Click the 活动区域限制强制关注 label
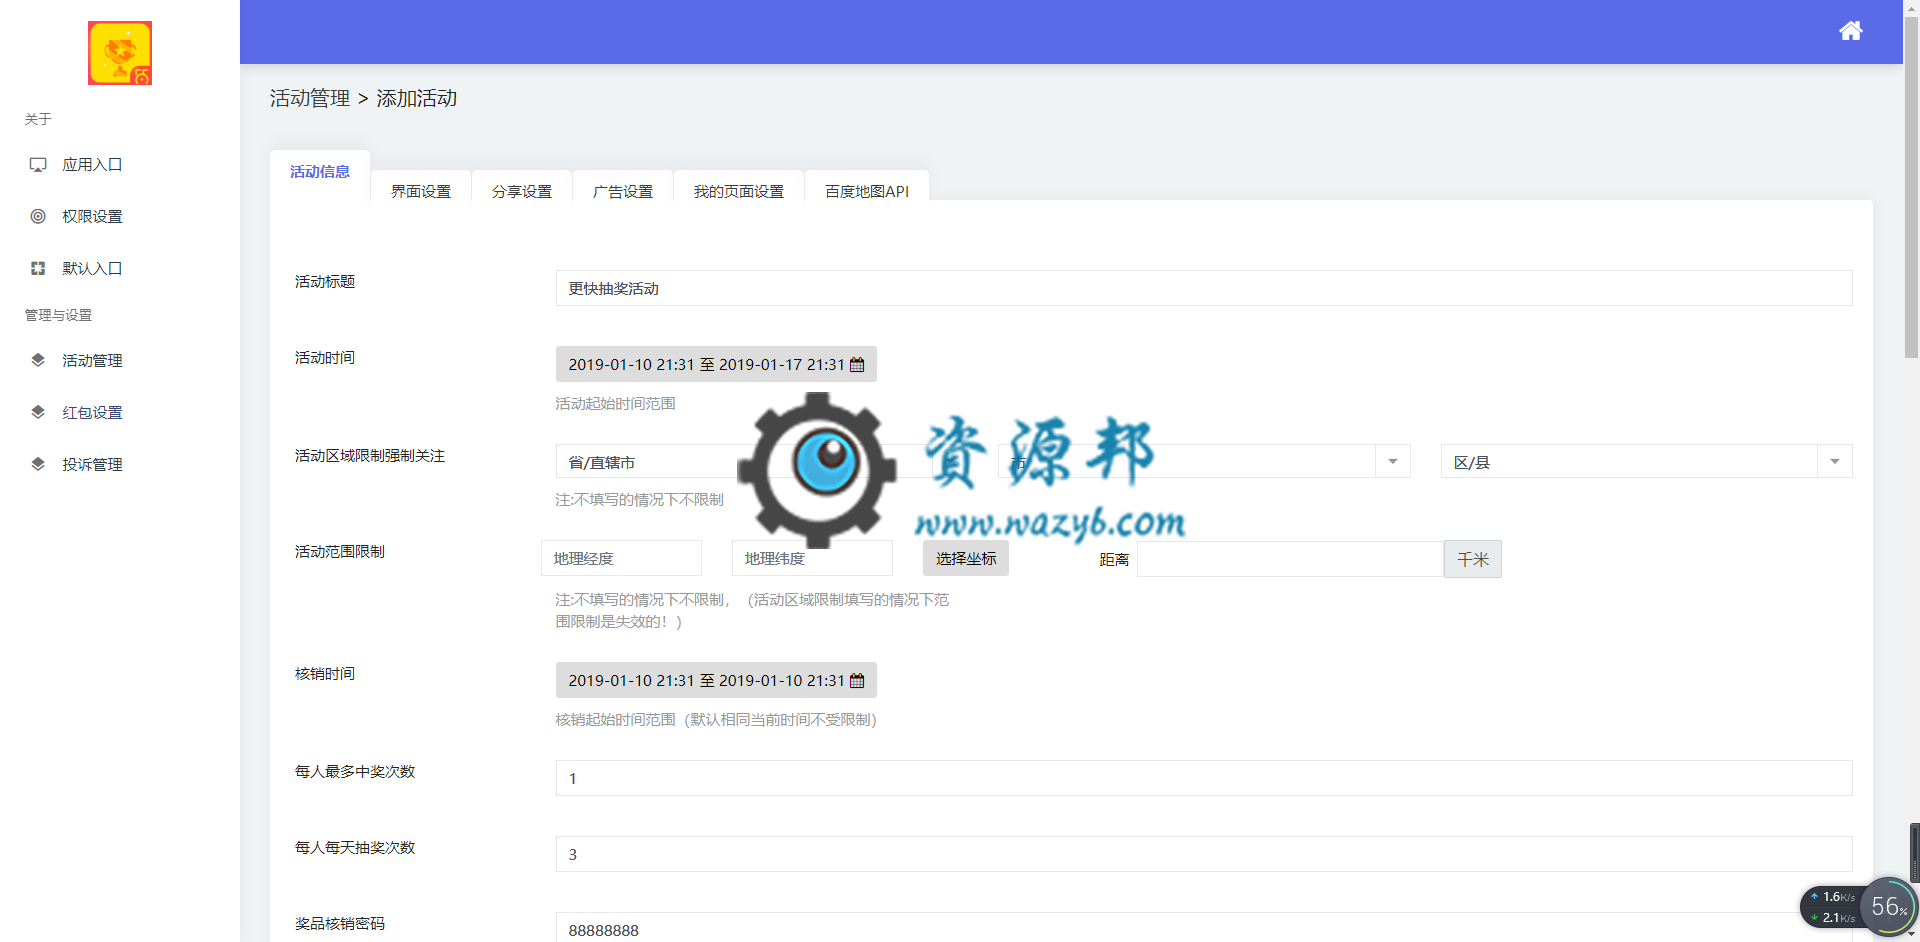 tap(370, 456)
